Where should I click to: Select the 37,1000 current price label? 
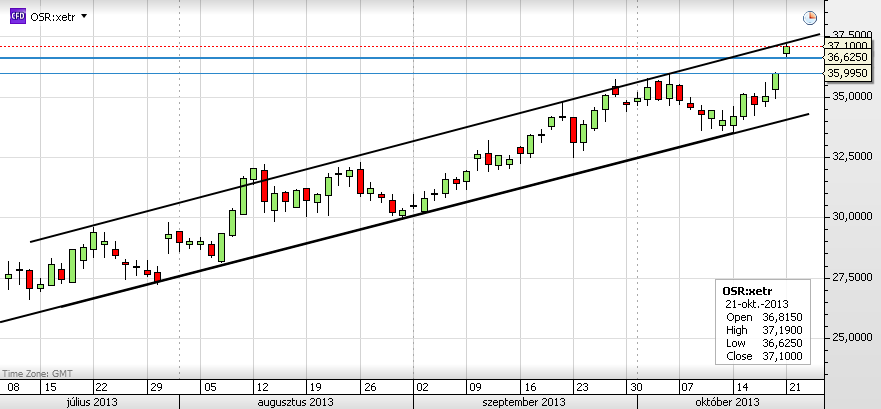click(x=848, y=46)
